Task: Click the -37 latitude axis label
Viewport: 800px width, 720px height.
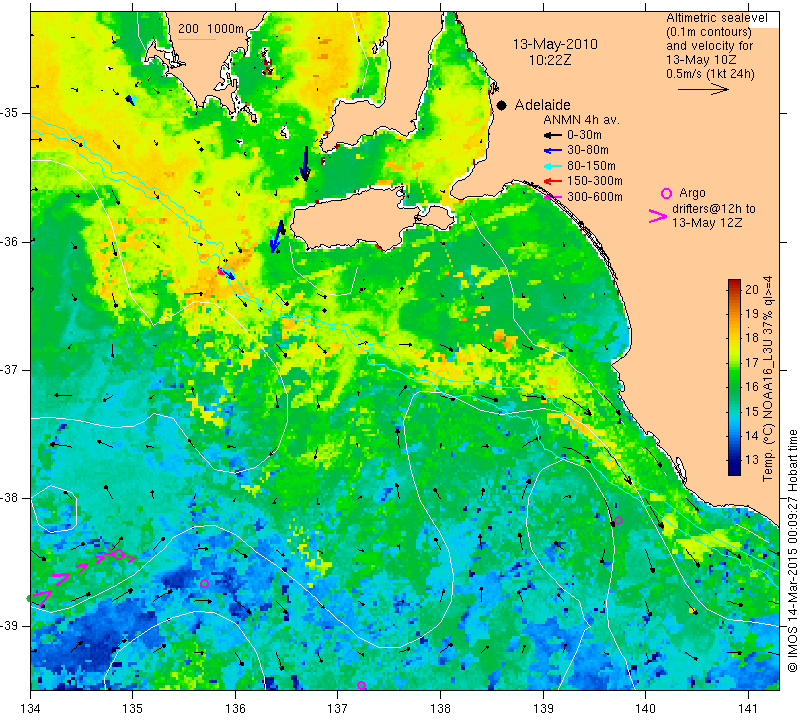Action: (x=9, y=369)
